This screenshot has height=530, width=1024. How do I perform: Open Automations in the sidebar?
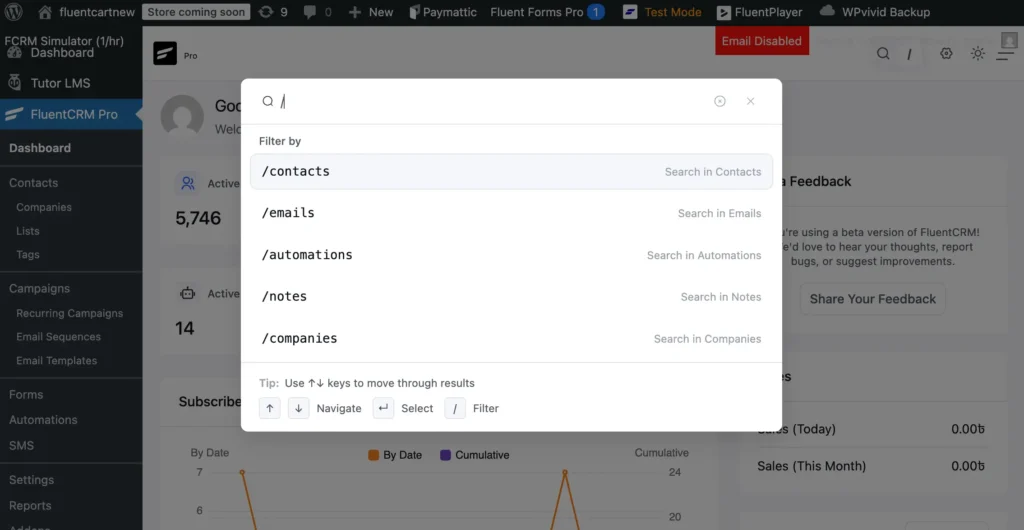(x=43, y=420)
